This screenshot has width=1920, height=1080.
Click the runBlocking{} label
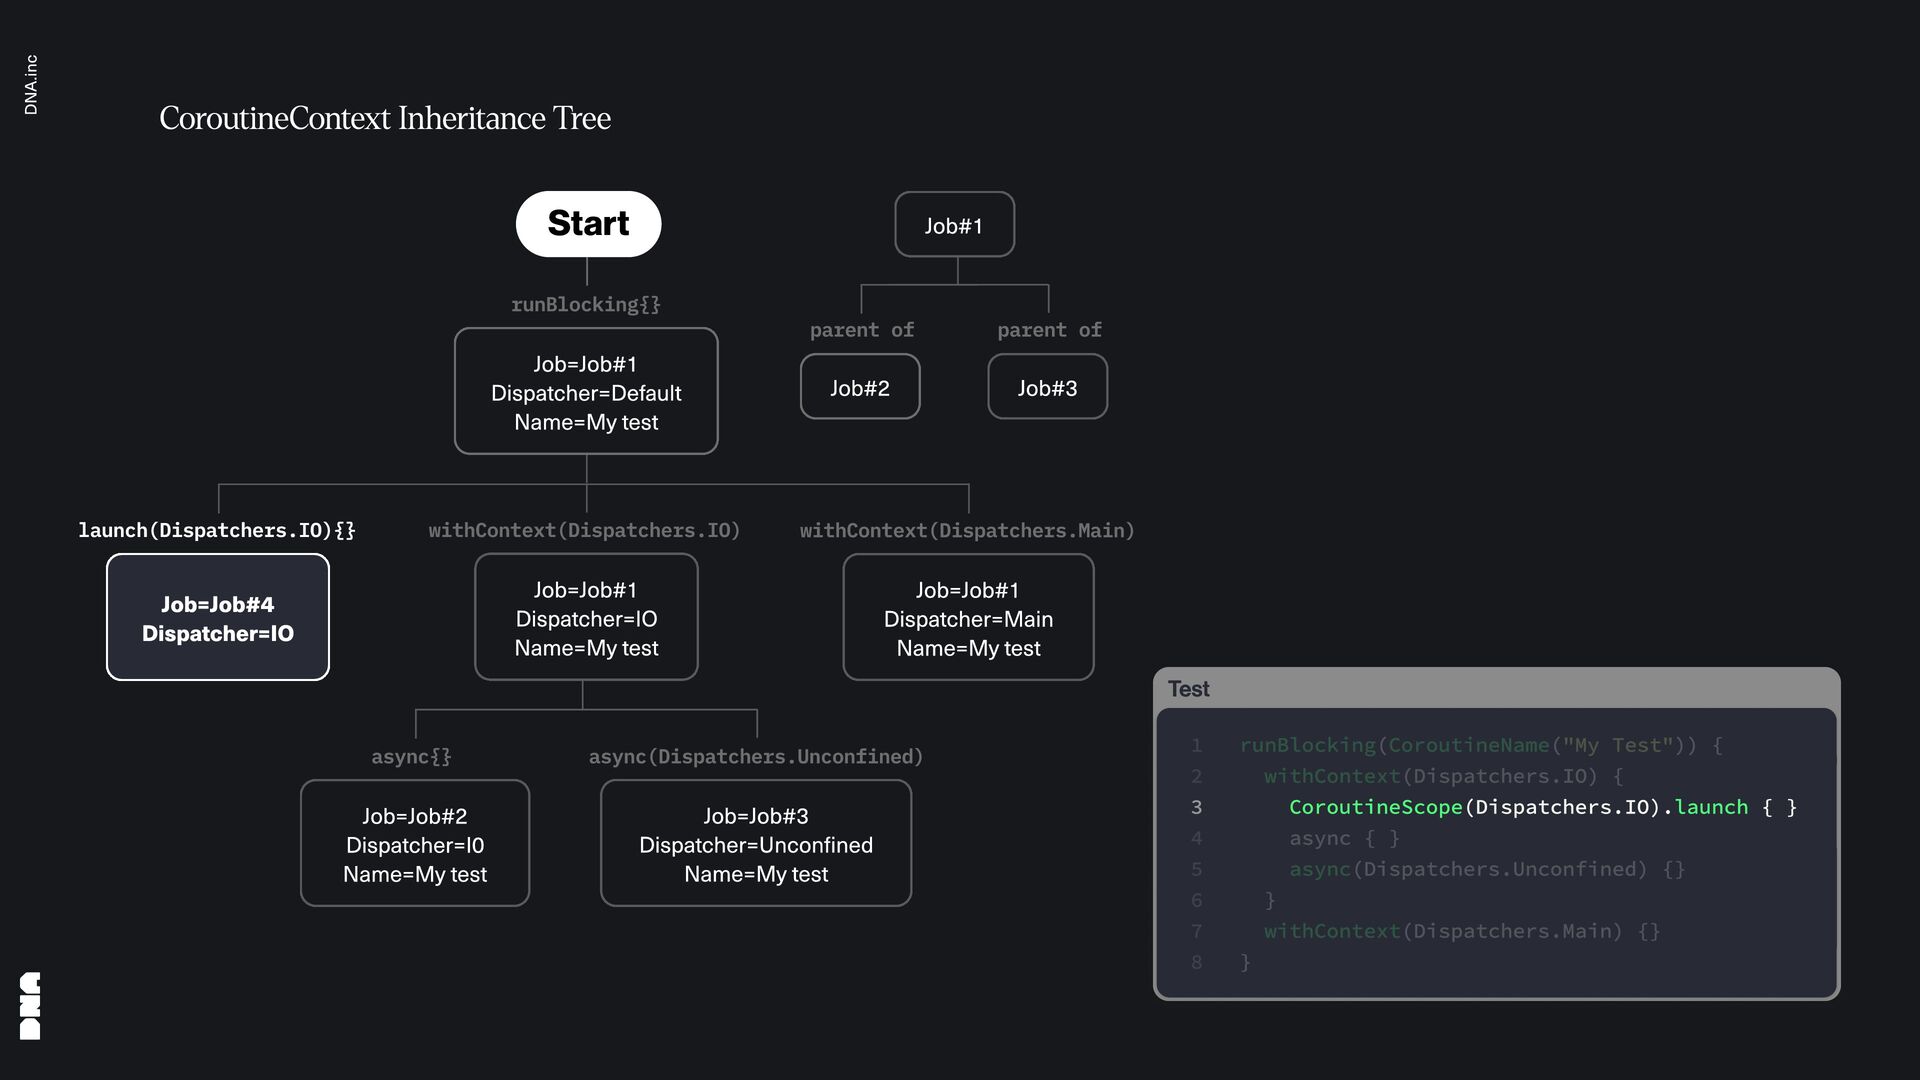[x=586, y=304]
